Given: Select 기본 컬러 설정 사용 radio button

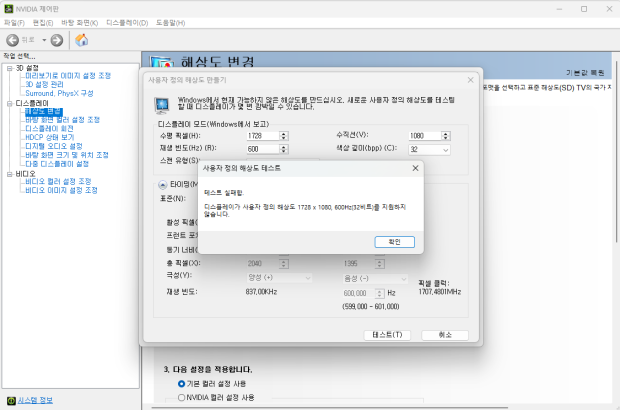Looking at the screenshot, I should pos(181,384).
